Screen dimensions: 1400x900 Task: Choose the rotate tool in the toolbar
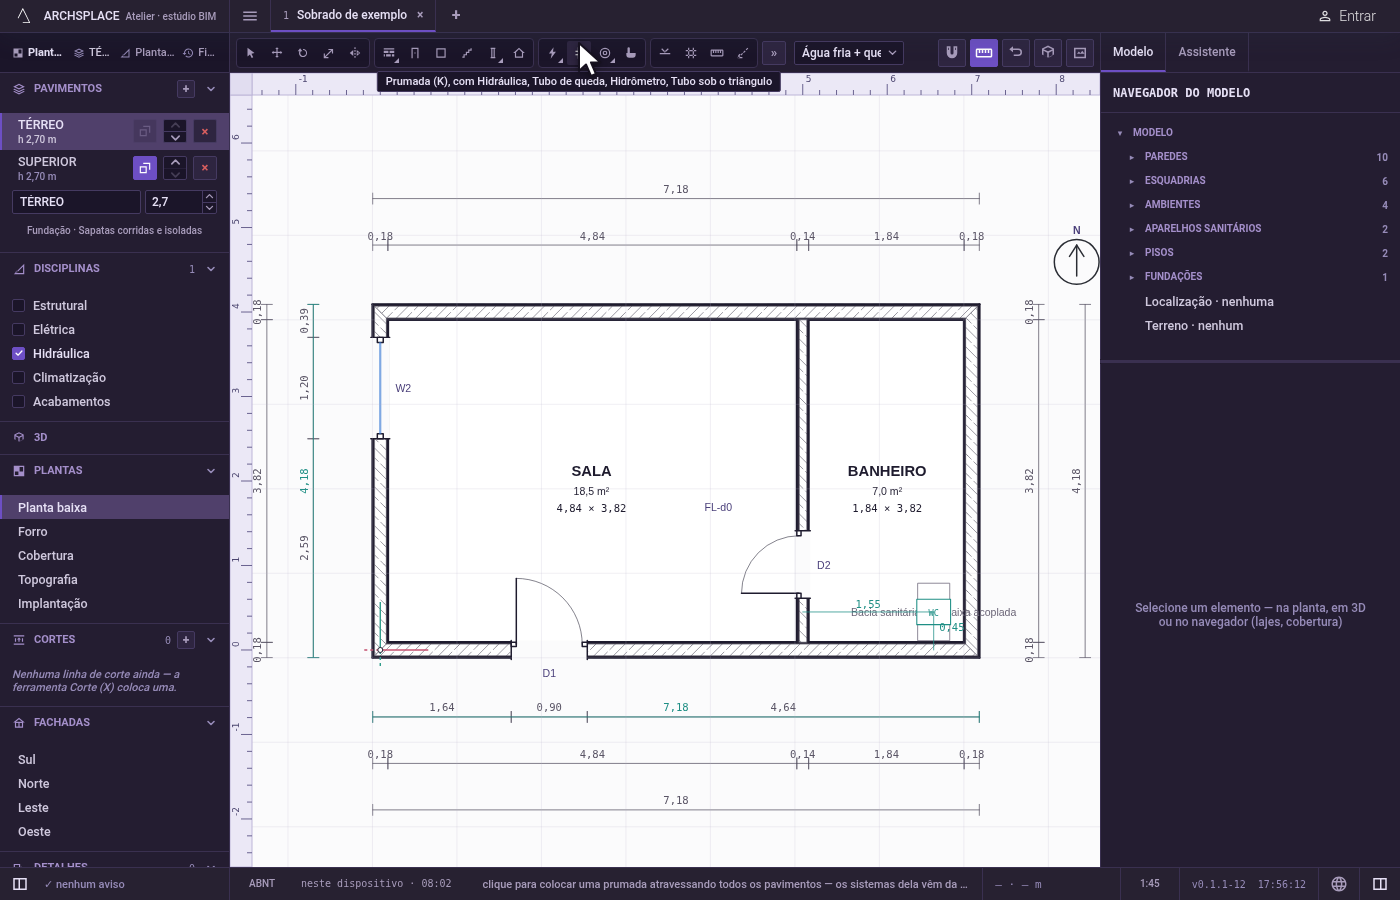coord(303,53)
